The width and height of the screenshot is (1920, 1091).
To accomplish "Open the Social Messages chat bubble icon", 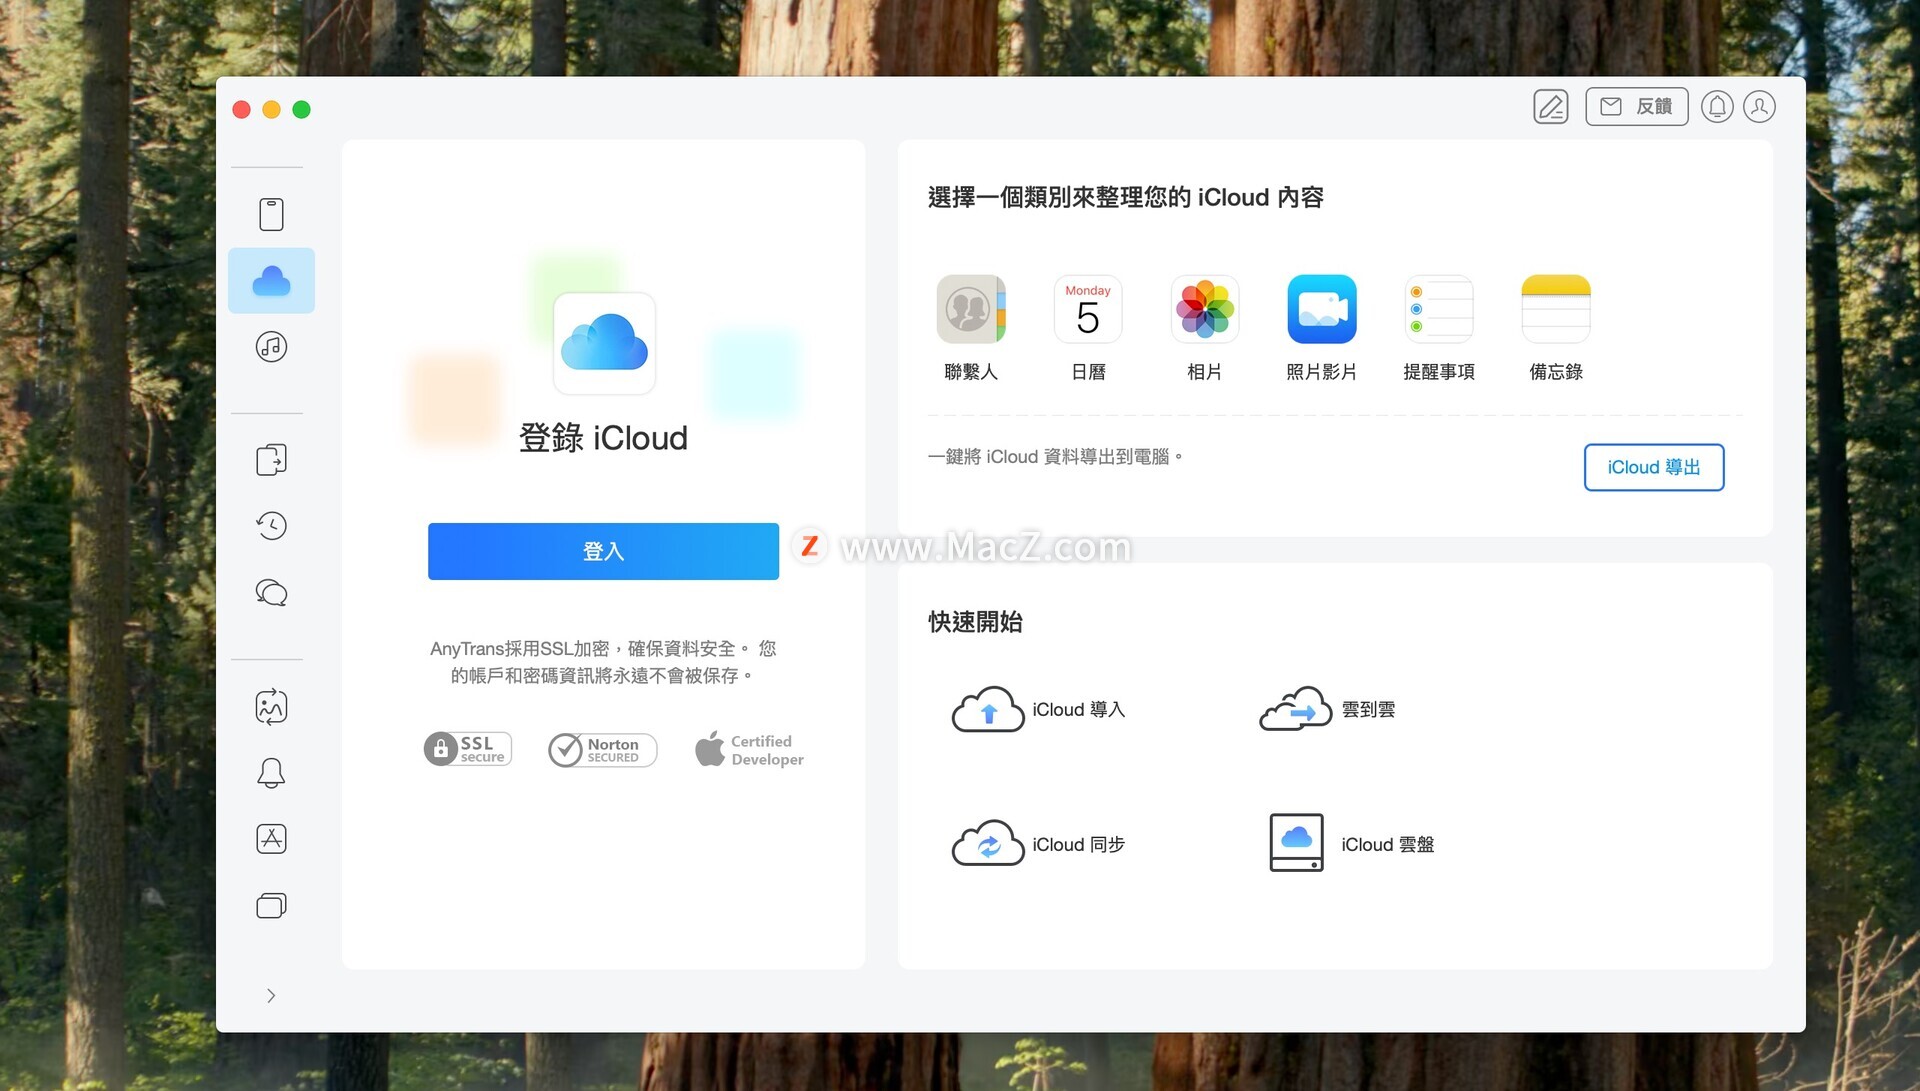I will (271, 593).
